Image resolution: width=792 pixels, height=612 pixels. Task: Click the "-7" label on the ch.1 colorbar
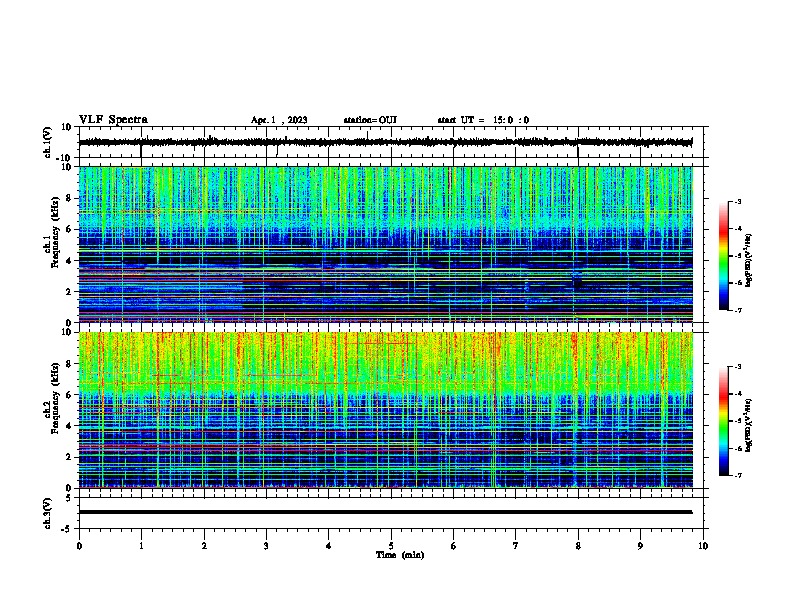pyautogui.click(x=737, y=310)
